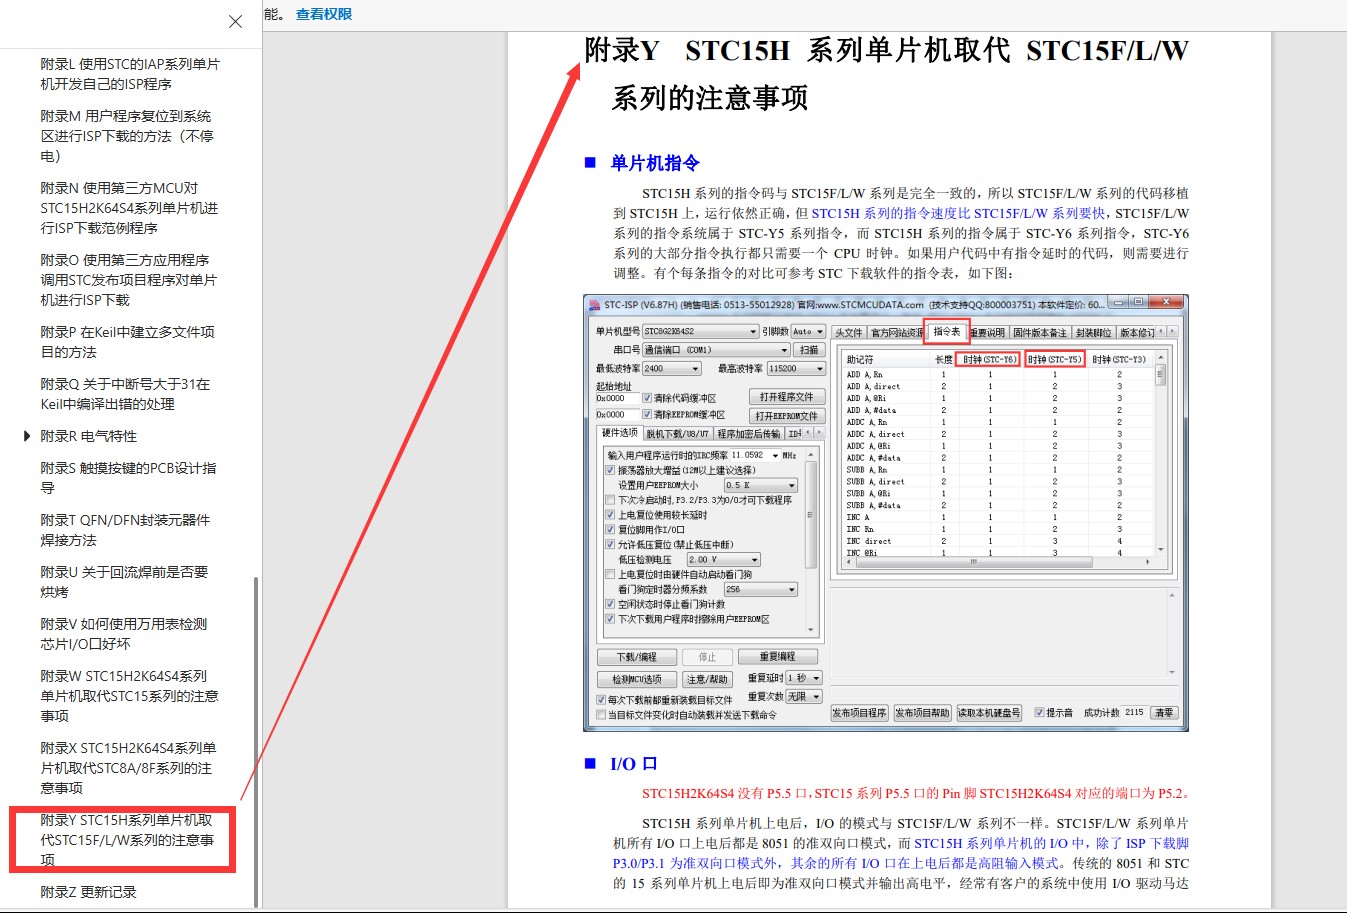Open 低压检测电压 2.00 V dropdown

click(723, 560)
